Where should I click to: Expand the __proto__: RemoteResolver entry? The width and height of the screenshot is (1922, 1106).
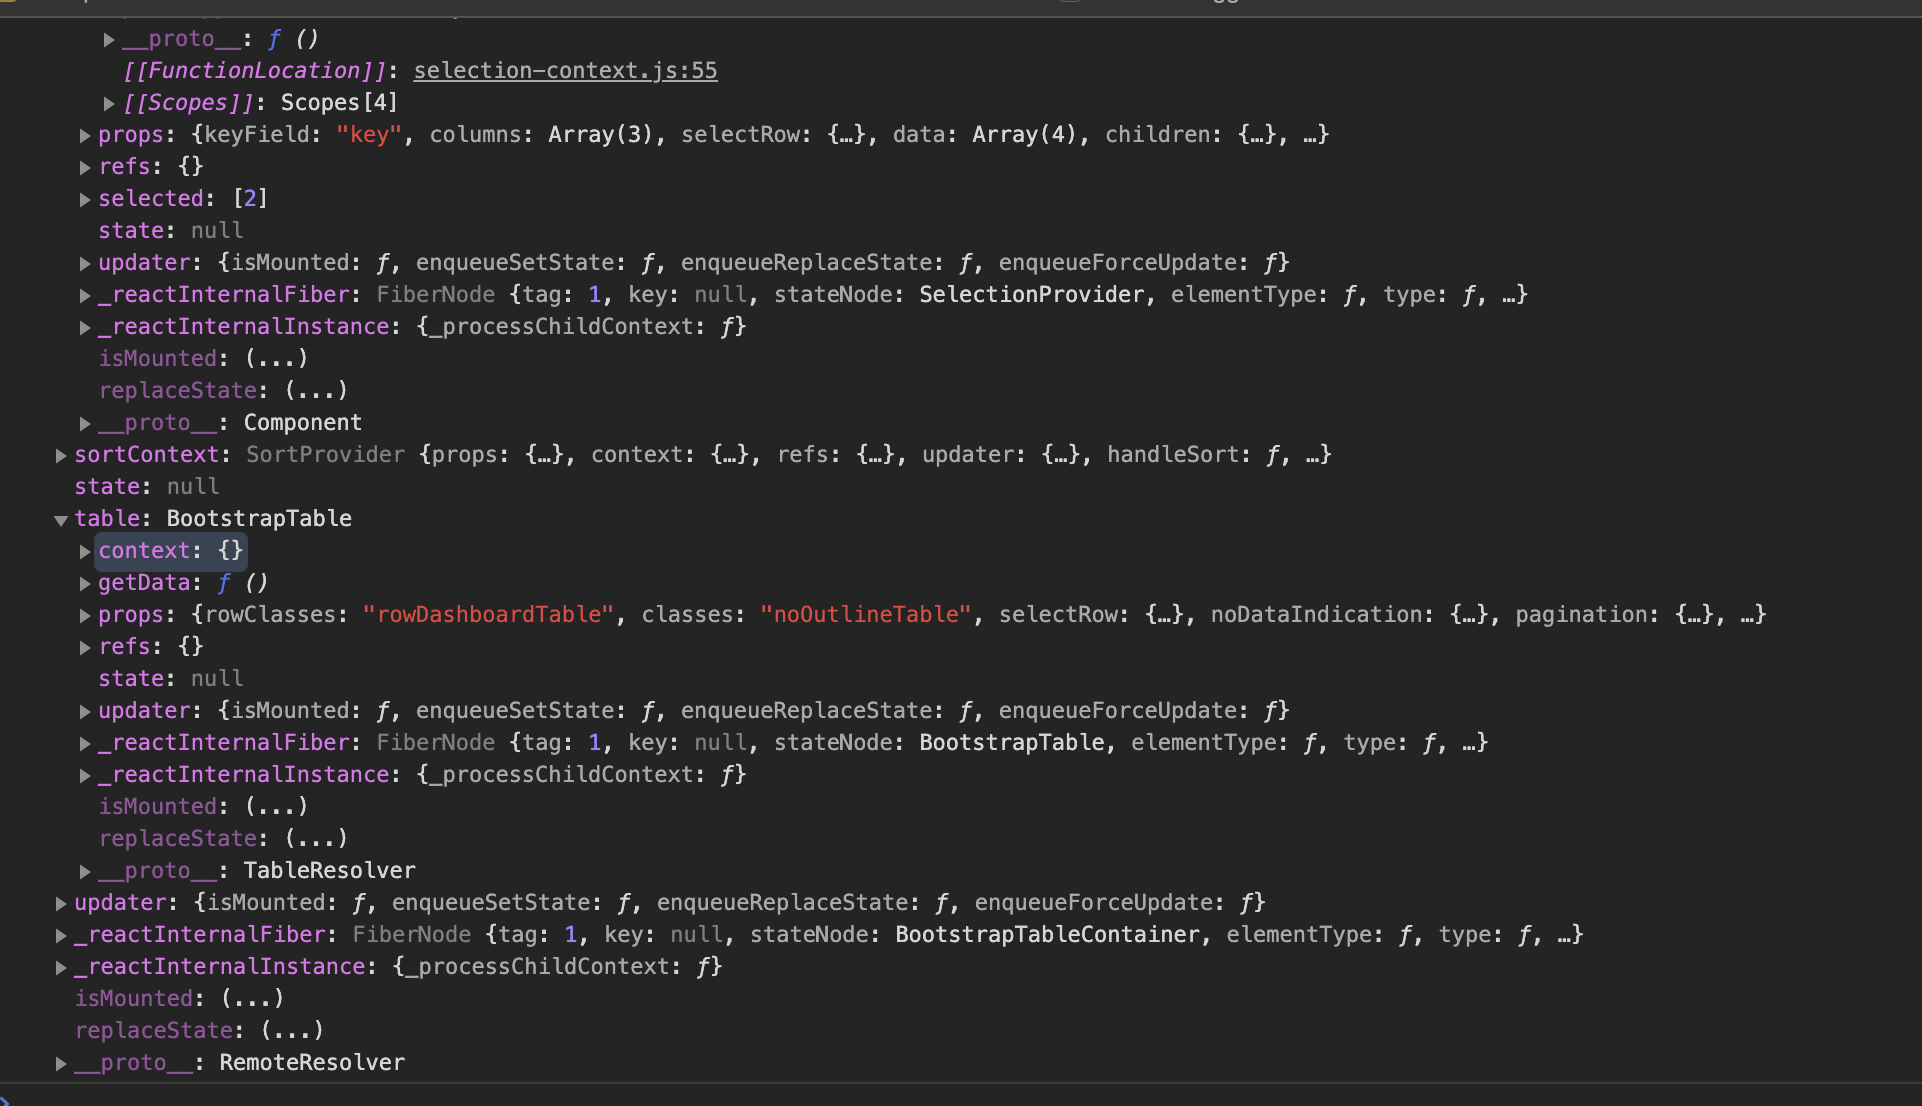pyautogui.click(x=61, y=1062)
